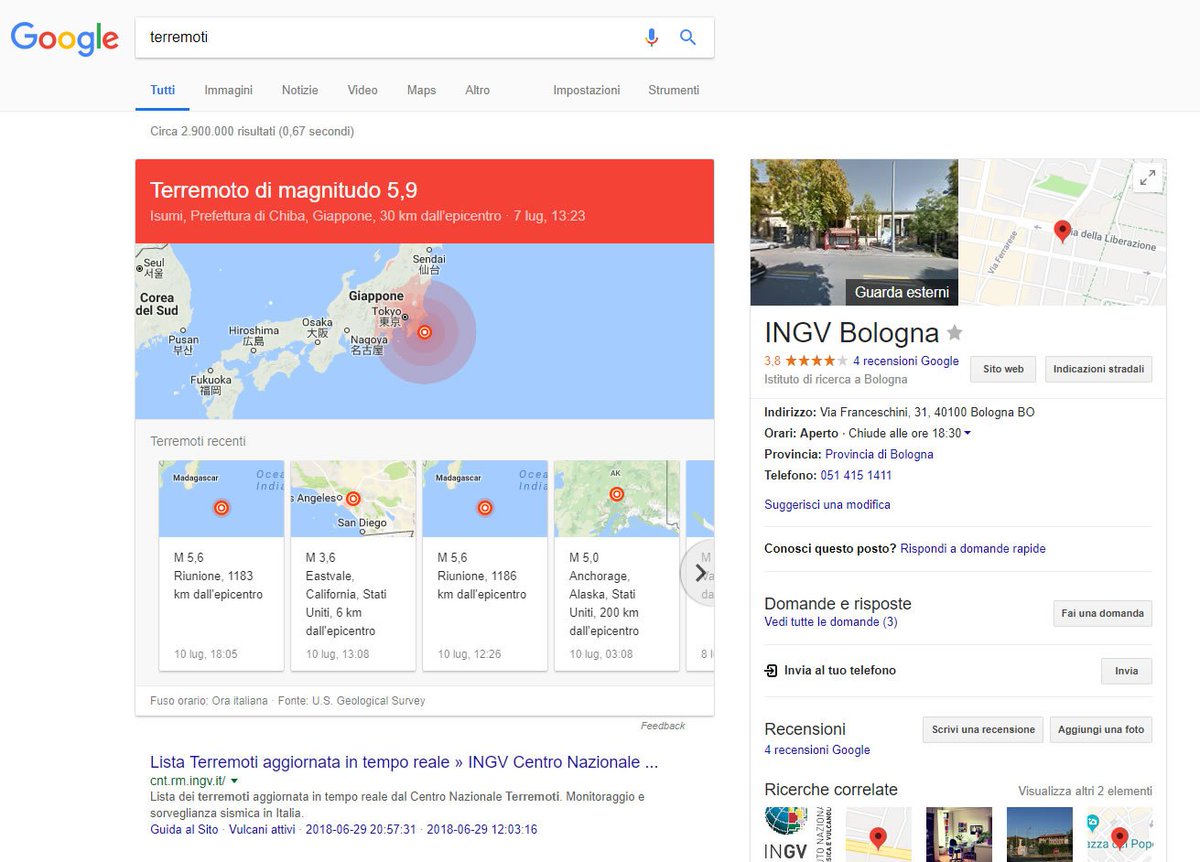
Task: Click Aggiungi una foto button
Action: click(x=1101, y=729)
